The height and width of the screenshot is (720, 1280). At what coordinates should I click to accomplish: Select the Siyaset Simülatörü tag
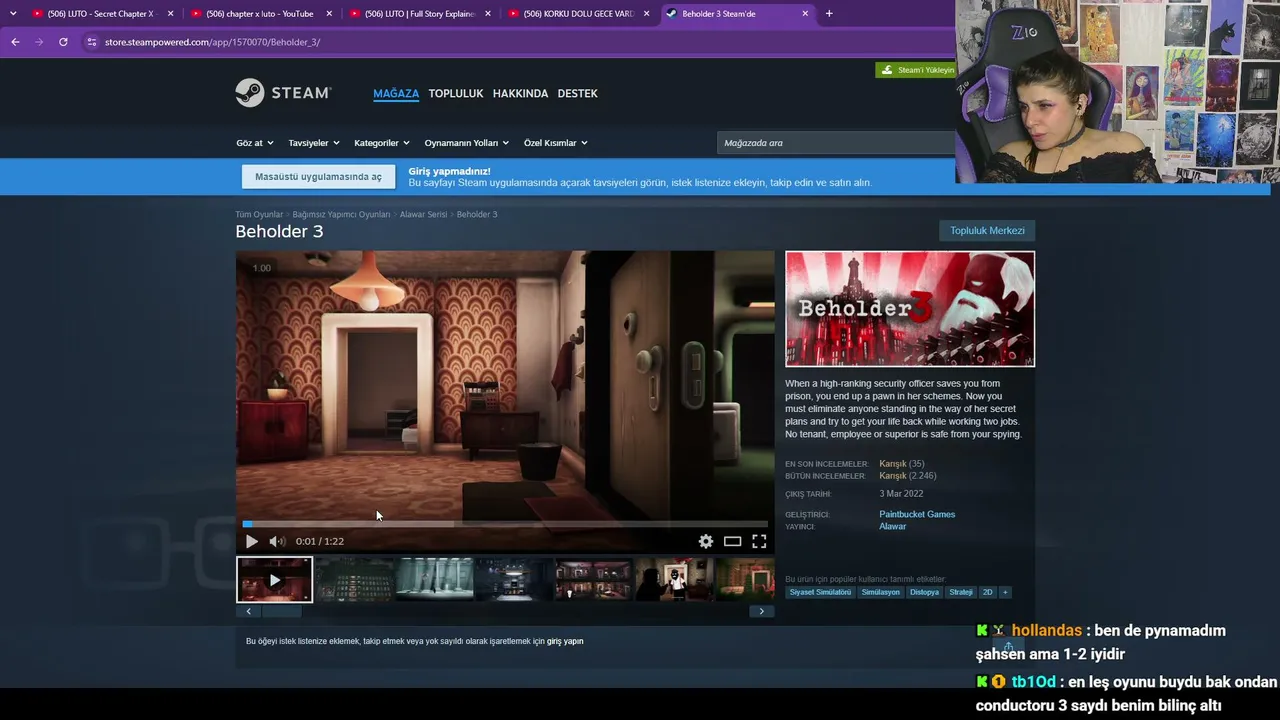(820, 592)
